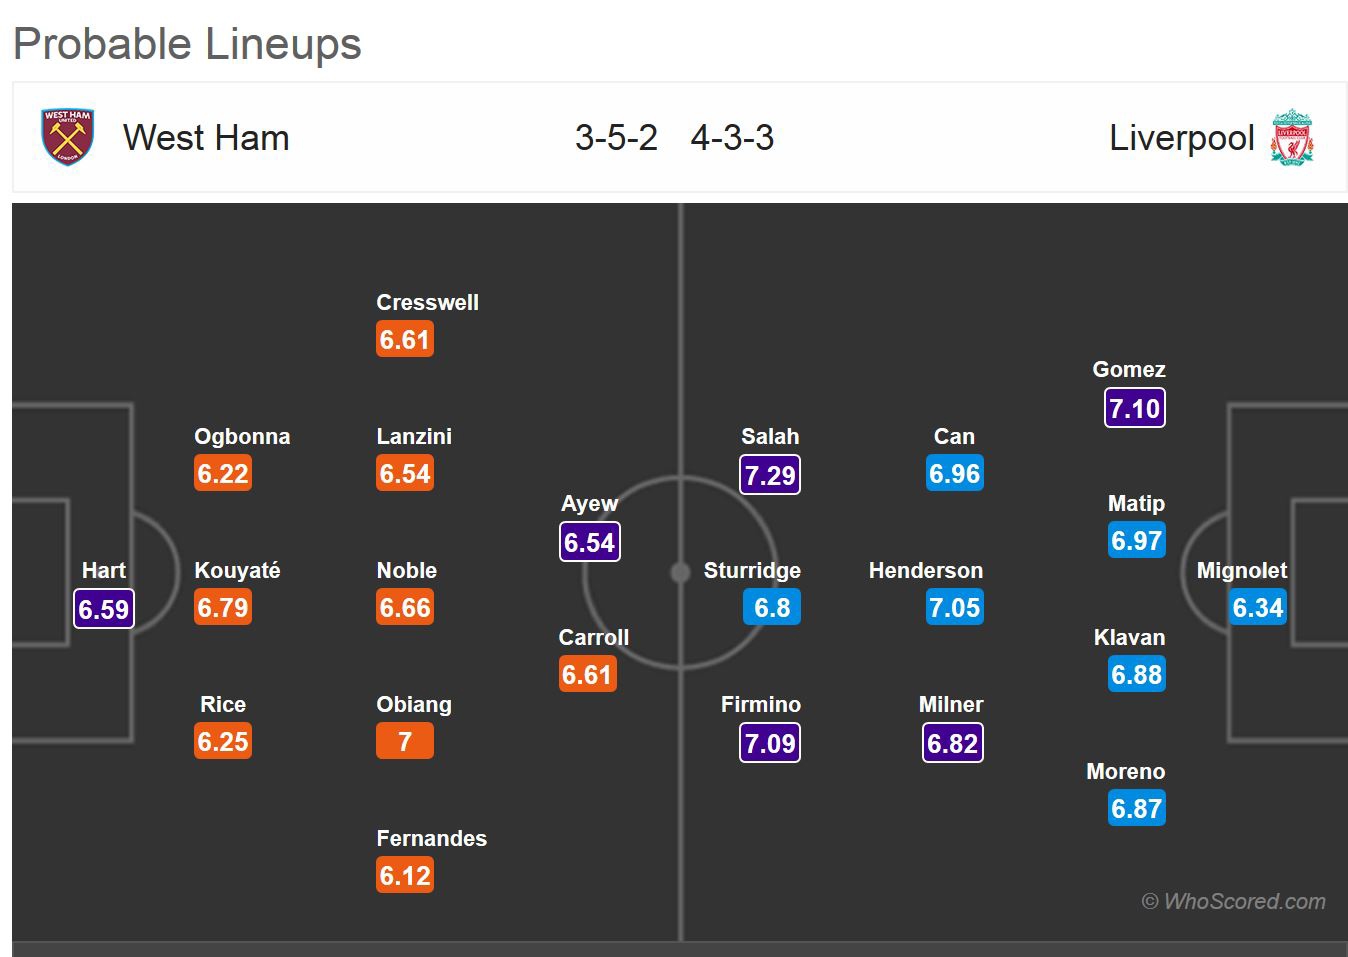1348x957 pixels.
Task: Open Sturridge's player name
Action: (x=752, y=570)
